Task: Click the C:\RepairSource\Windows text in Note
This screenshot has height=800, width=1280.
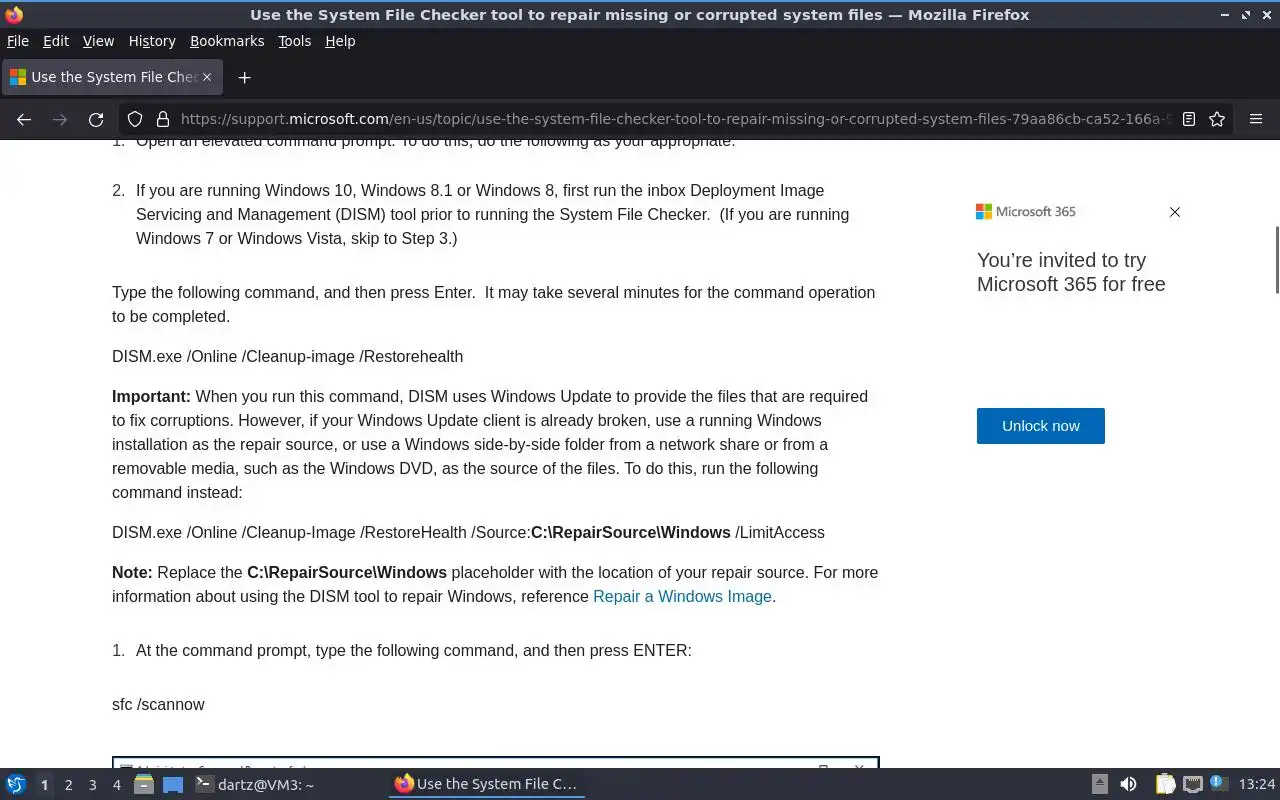Action: point(347,572)
